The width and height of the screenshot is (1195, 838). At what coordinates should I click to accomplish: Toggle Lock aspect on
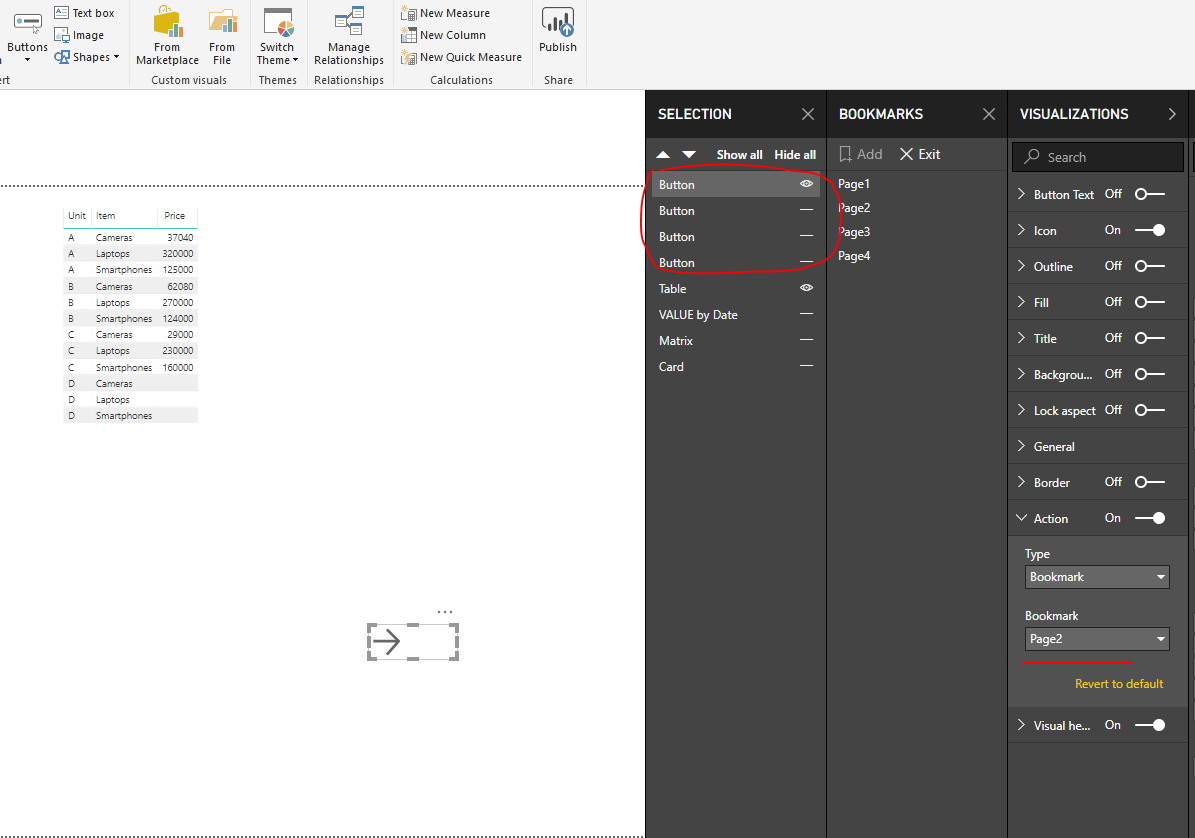point(1150,410)
